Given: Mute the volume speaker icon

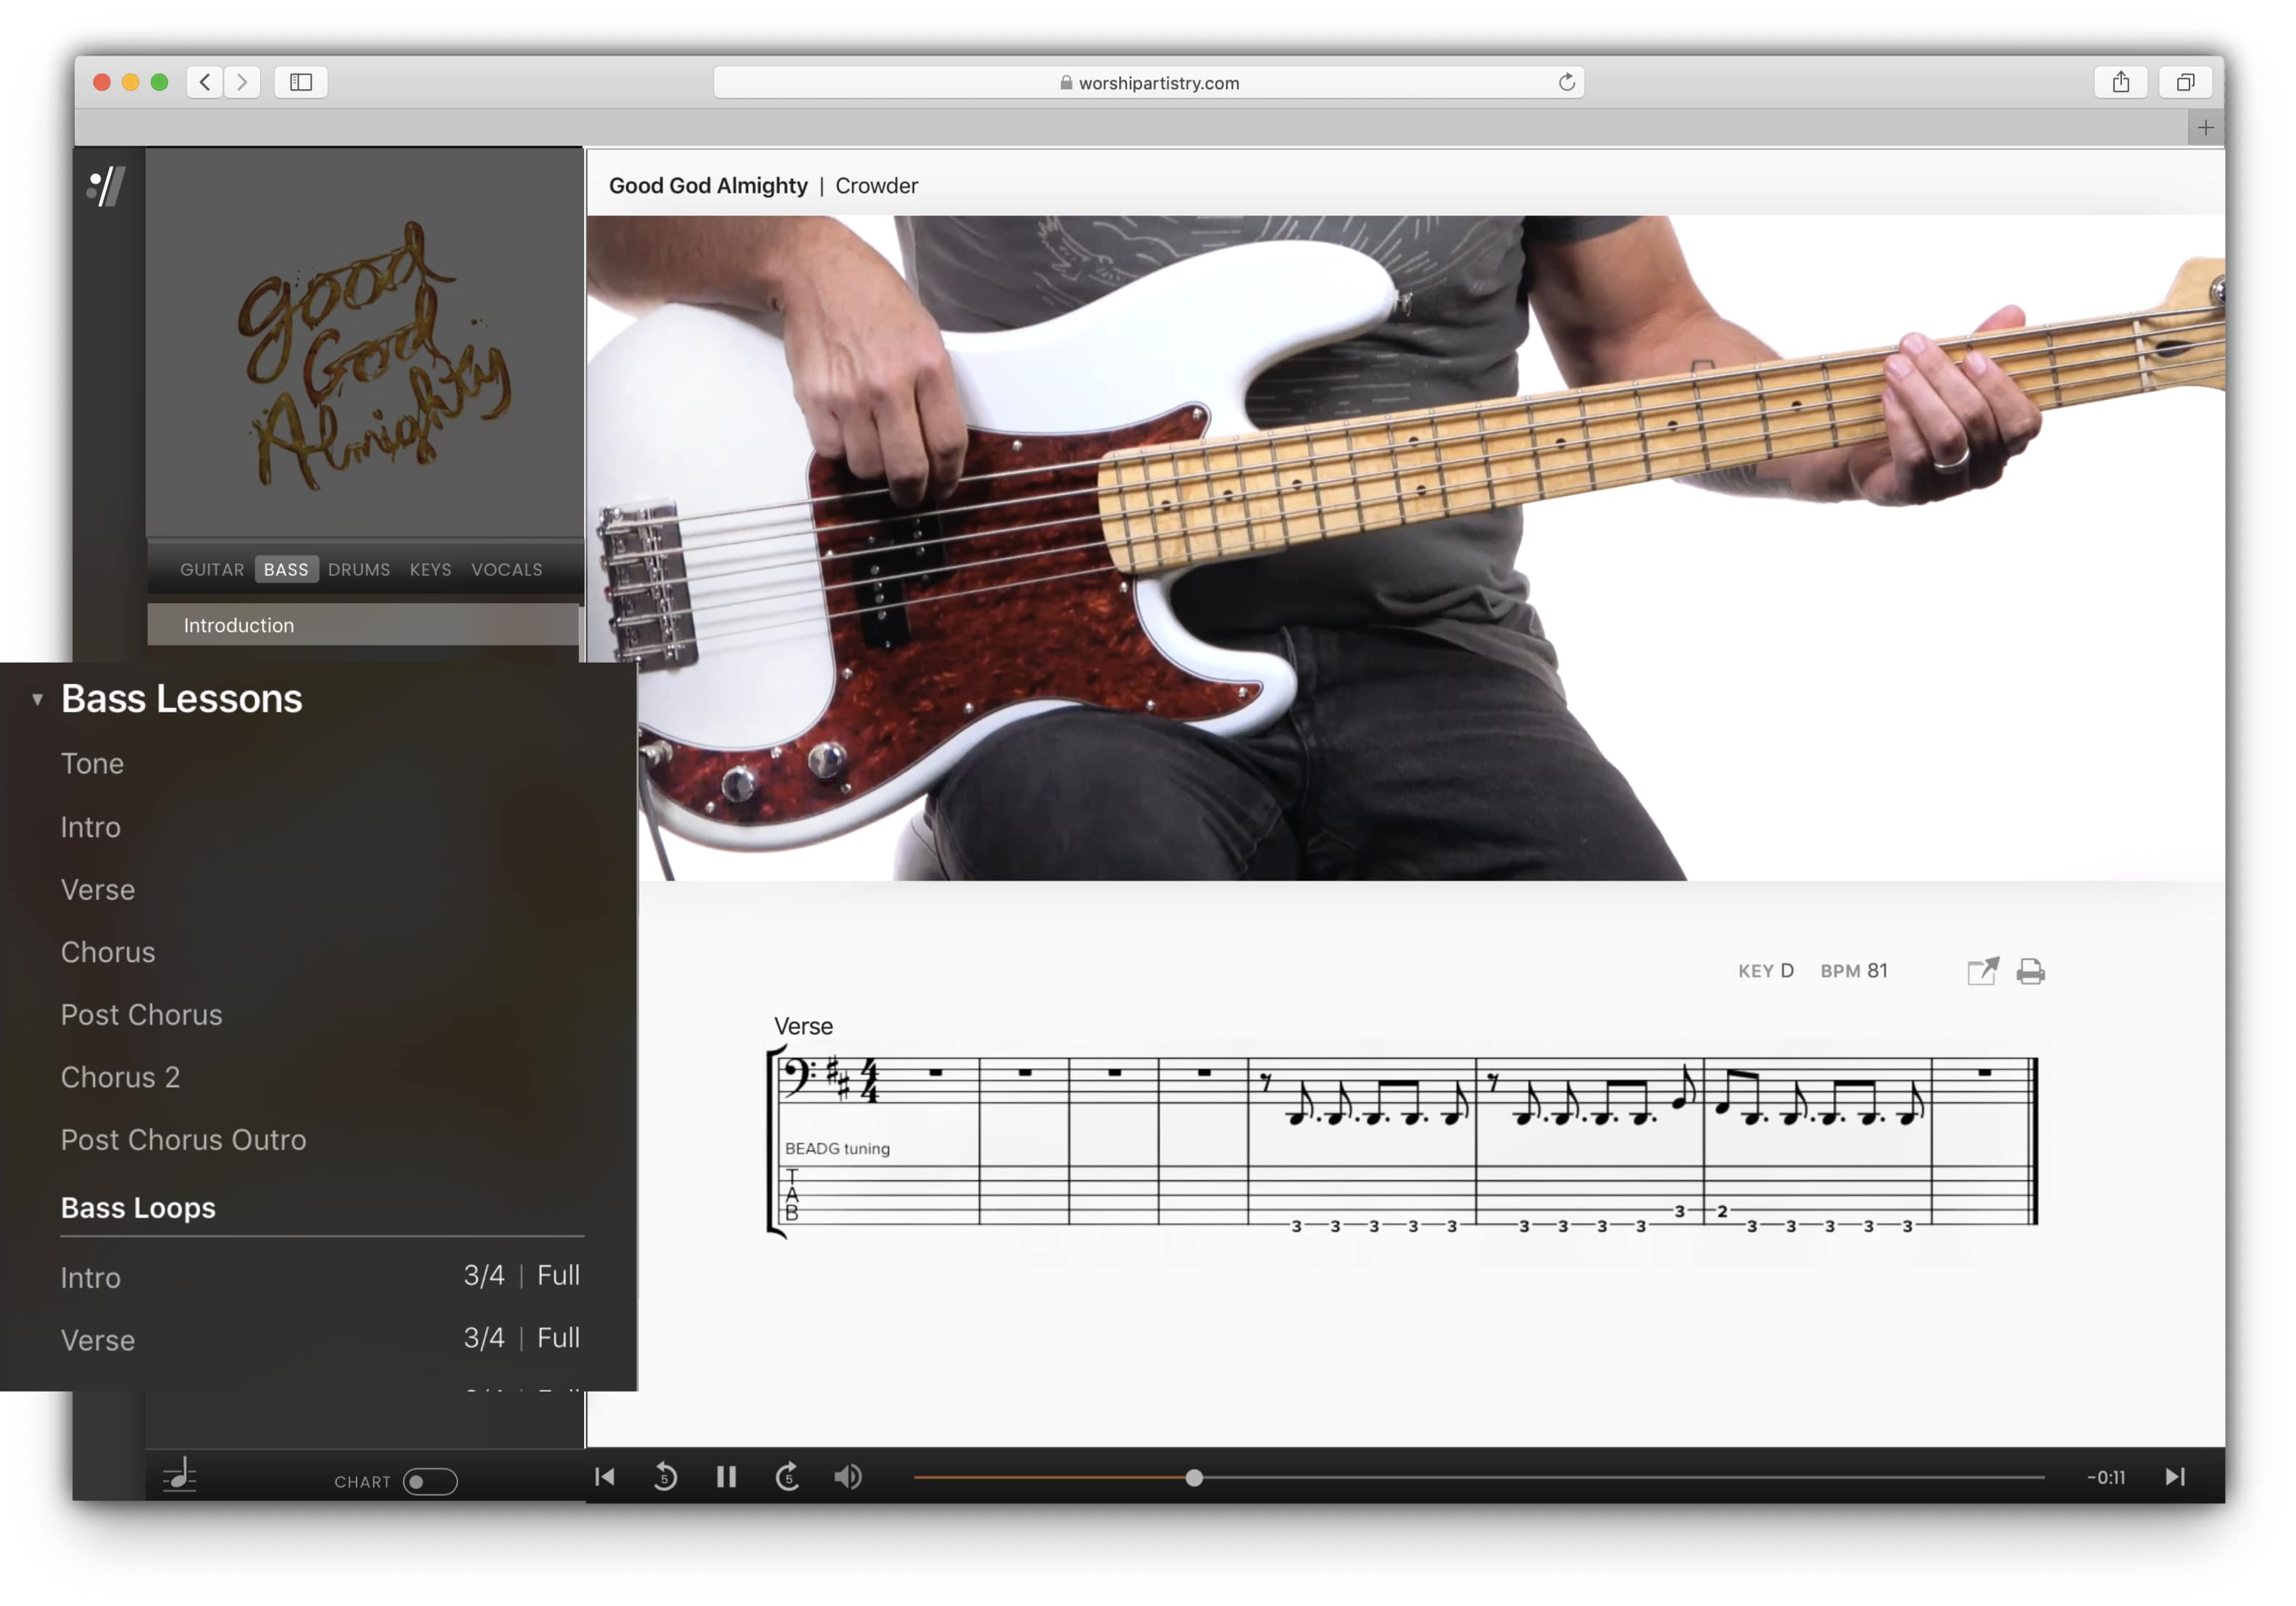Looking at the screenshot, I should point(848,1477).
